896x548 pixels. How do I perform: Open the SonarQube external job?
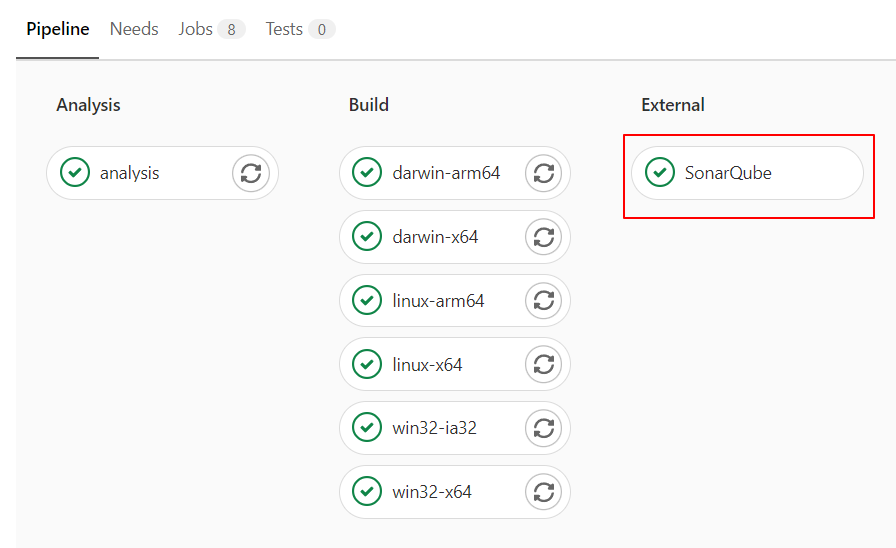click(x=747, y=173)
